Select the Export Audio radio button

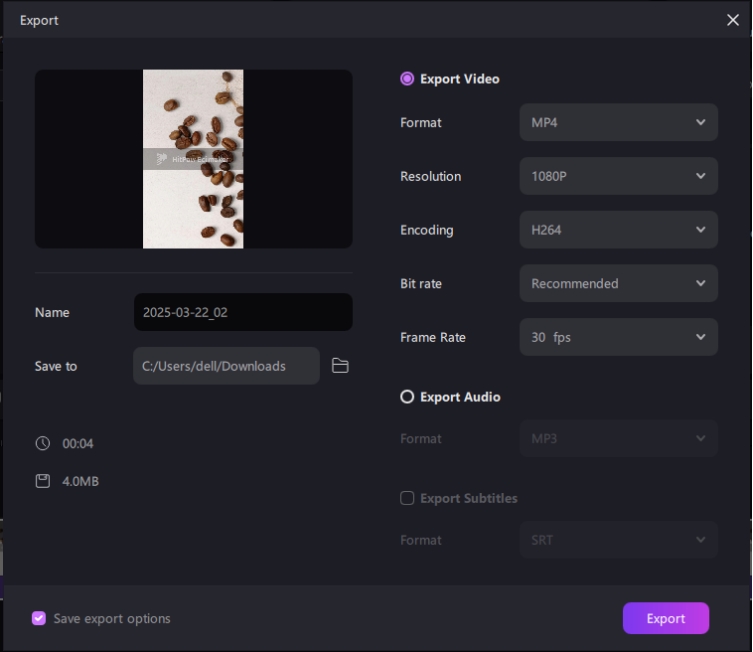tap(407, 397)
